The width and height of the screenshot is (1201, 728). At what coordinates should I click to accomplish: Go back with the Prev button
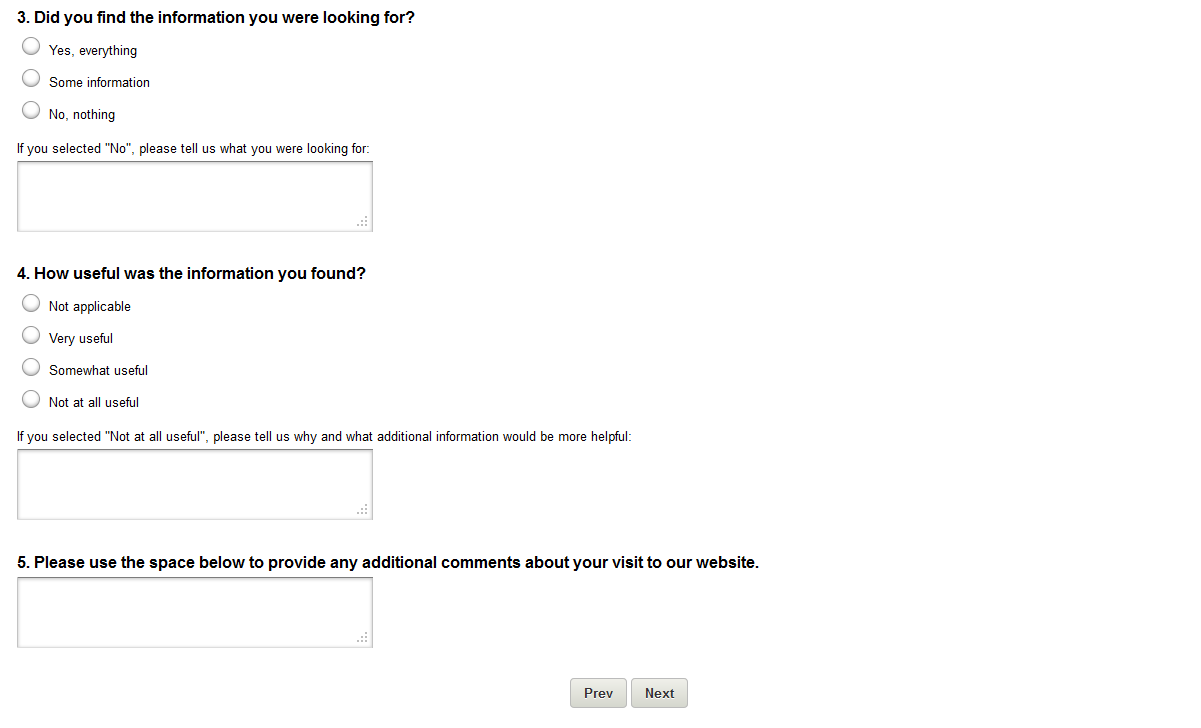(598, 693)
